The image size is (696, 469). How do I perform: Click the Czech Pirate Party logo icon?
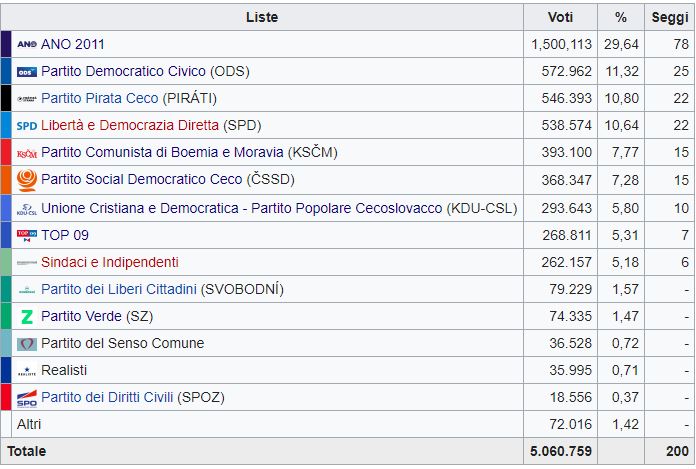click(27, 99)
